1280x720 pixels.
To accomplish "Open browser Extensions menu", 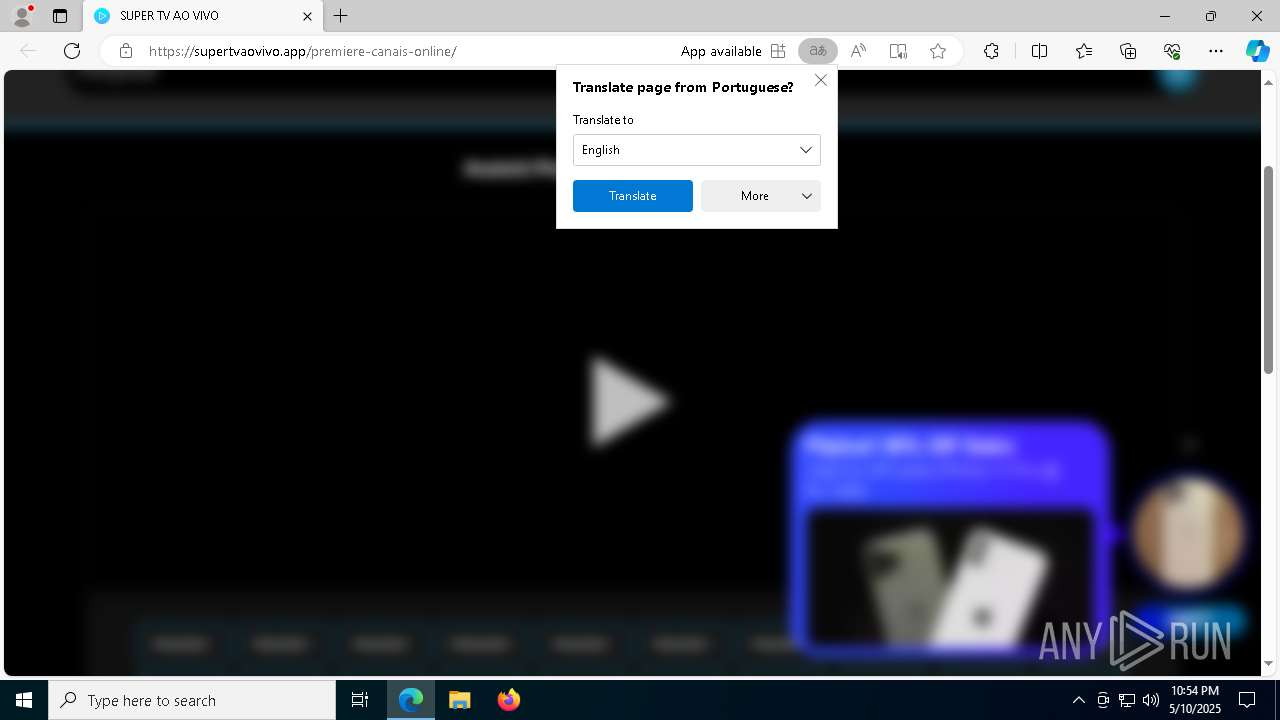I will 991,51.
